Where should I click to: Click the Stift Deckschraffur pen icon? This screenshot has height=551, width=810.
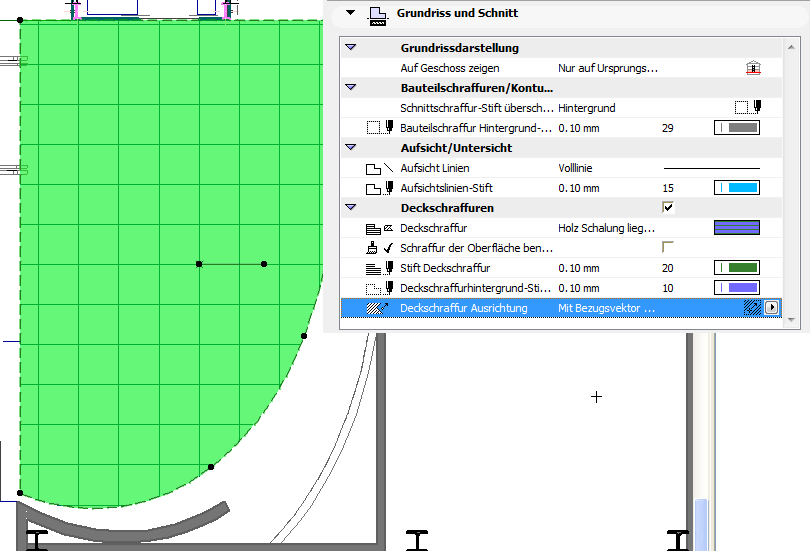click(378, 268)
